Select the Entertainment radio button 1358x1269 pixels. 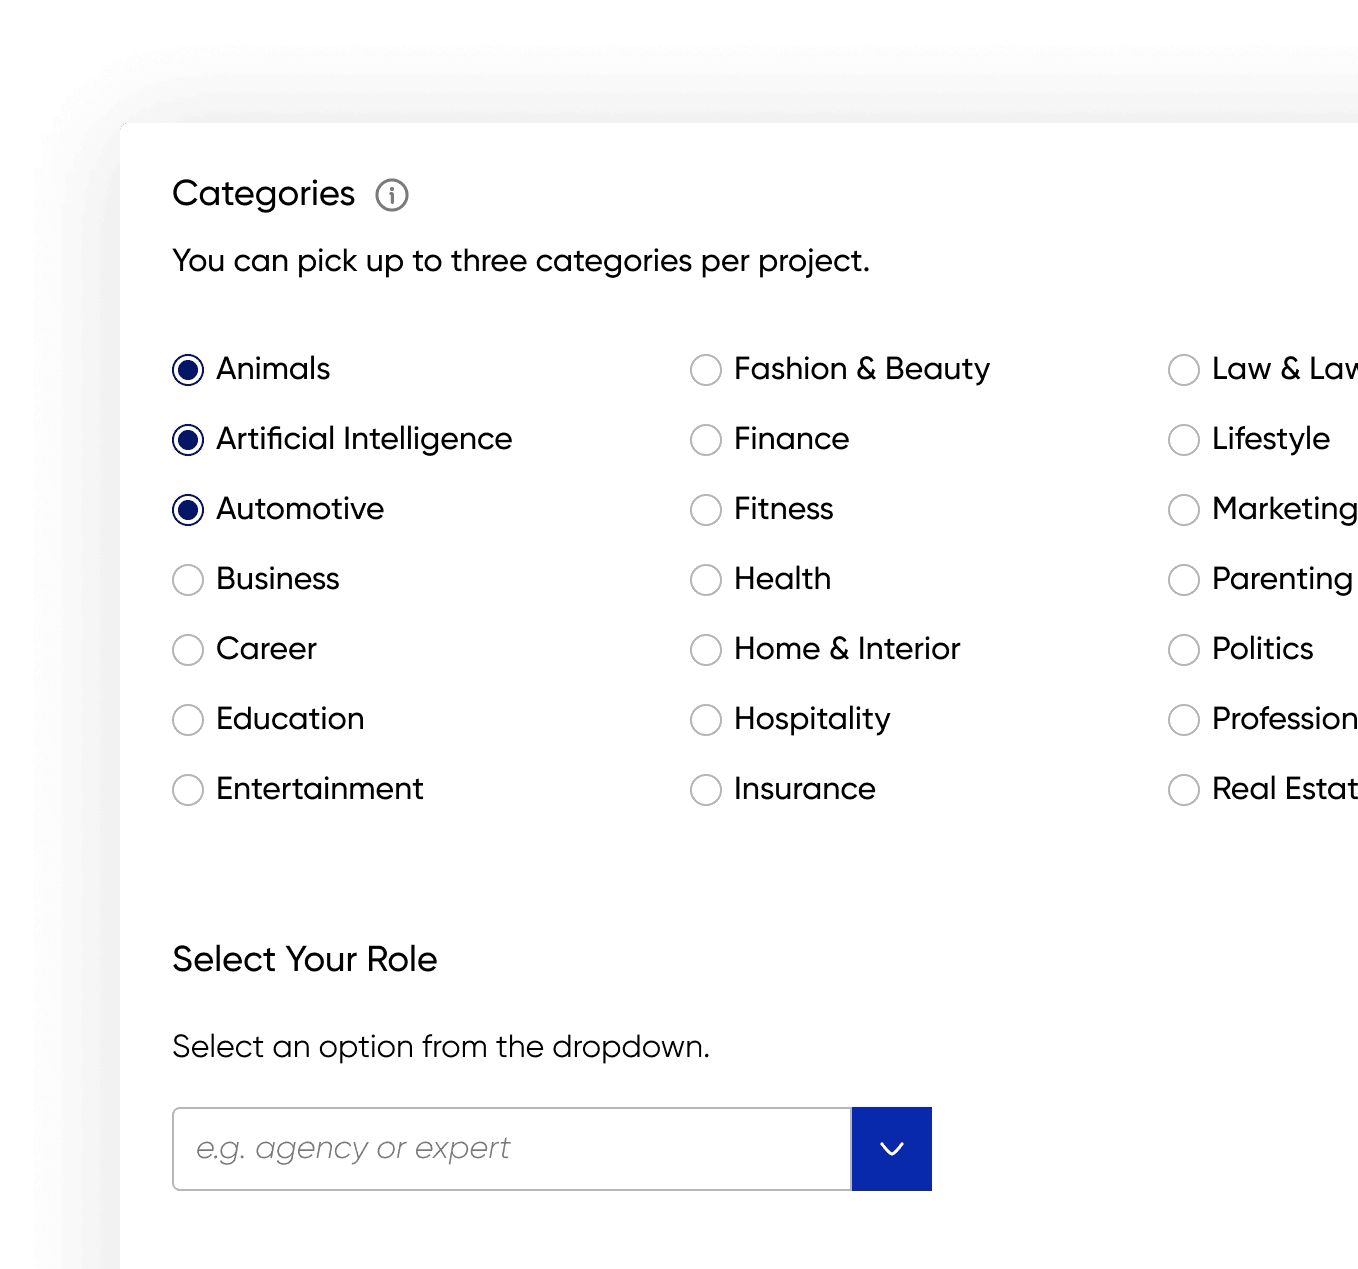pyautogui.click(x=188, y=790)
